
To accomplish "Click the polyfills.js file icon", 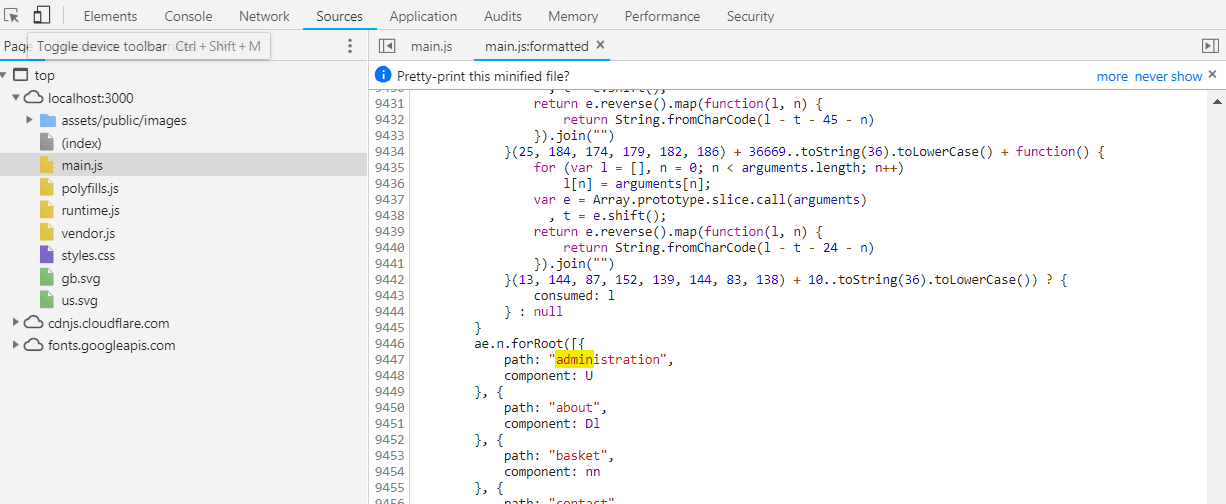I will click(x=47, y=188).
